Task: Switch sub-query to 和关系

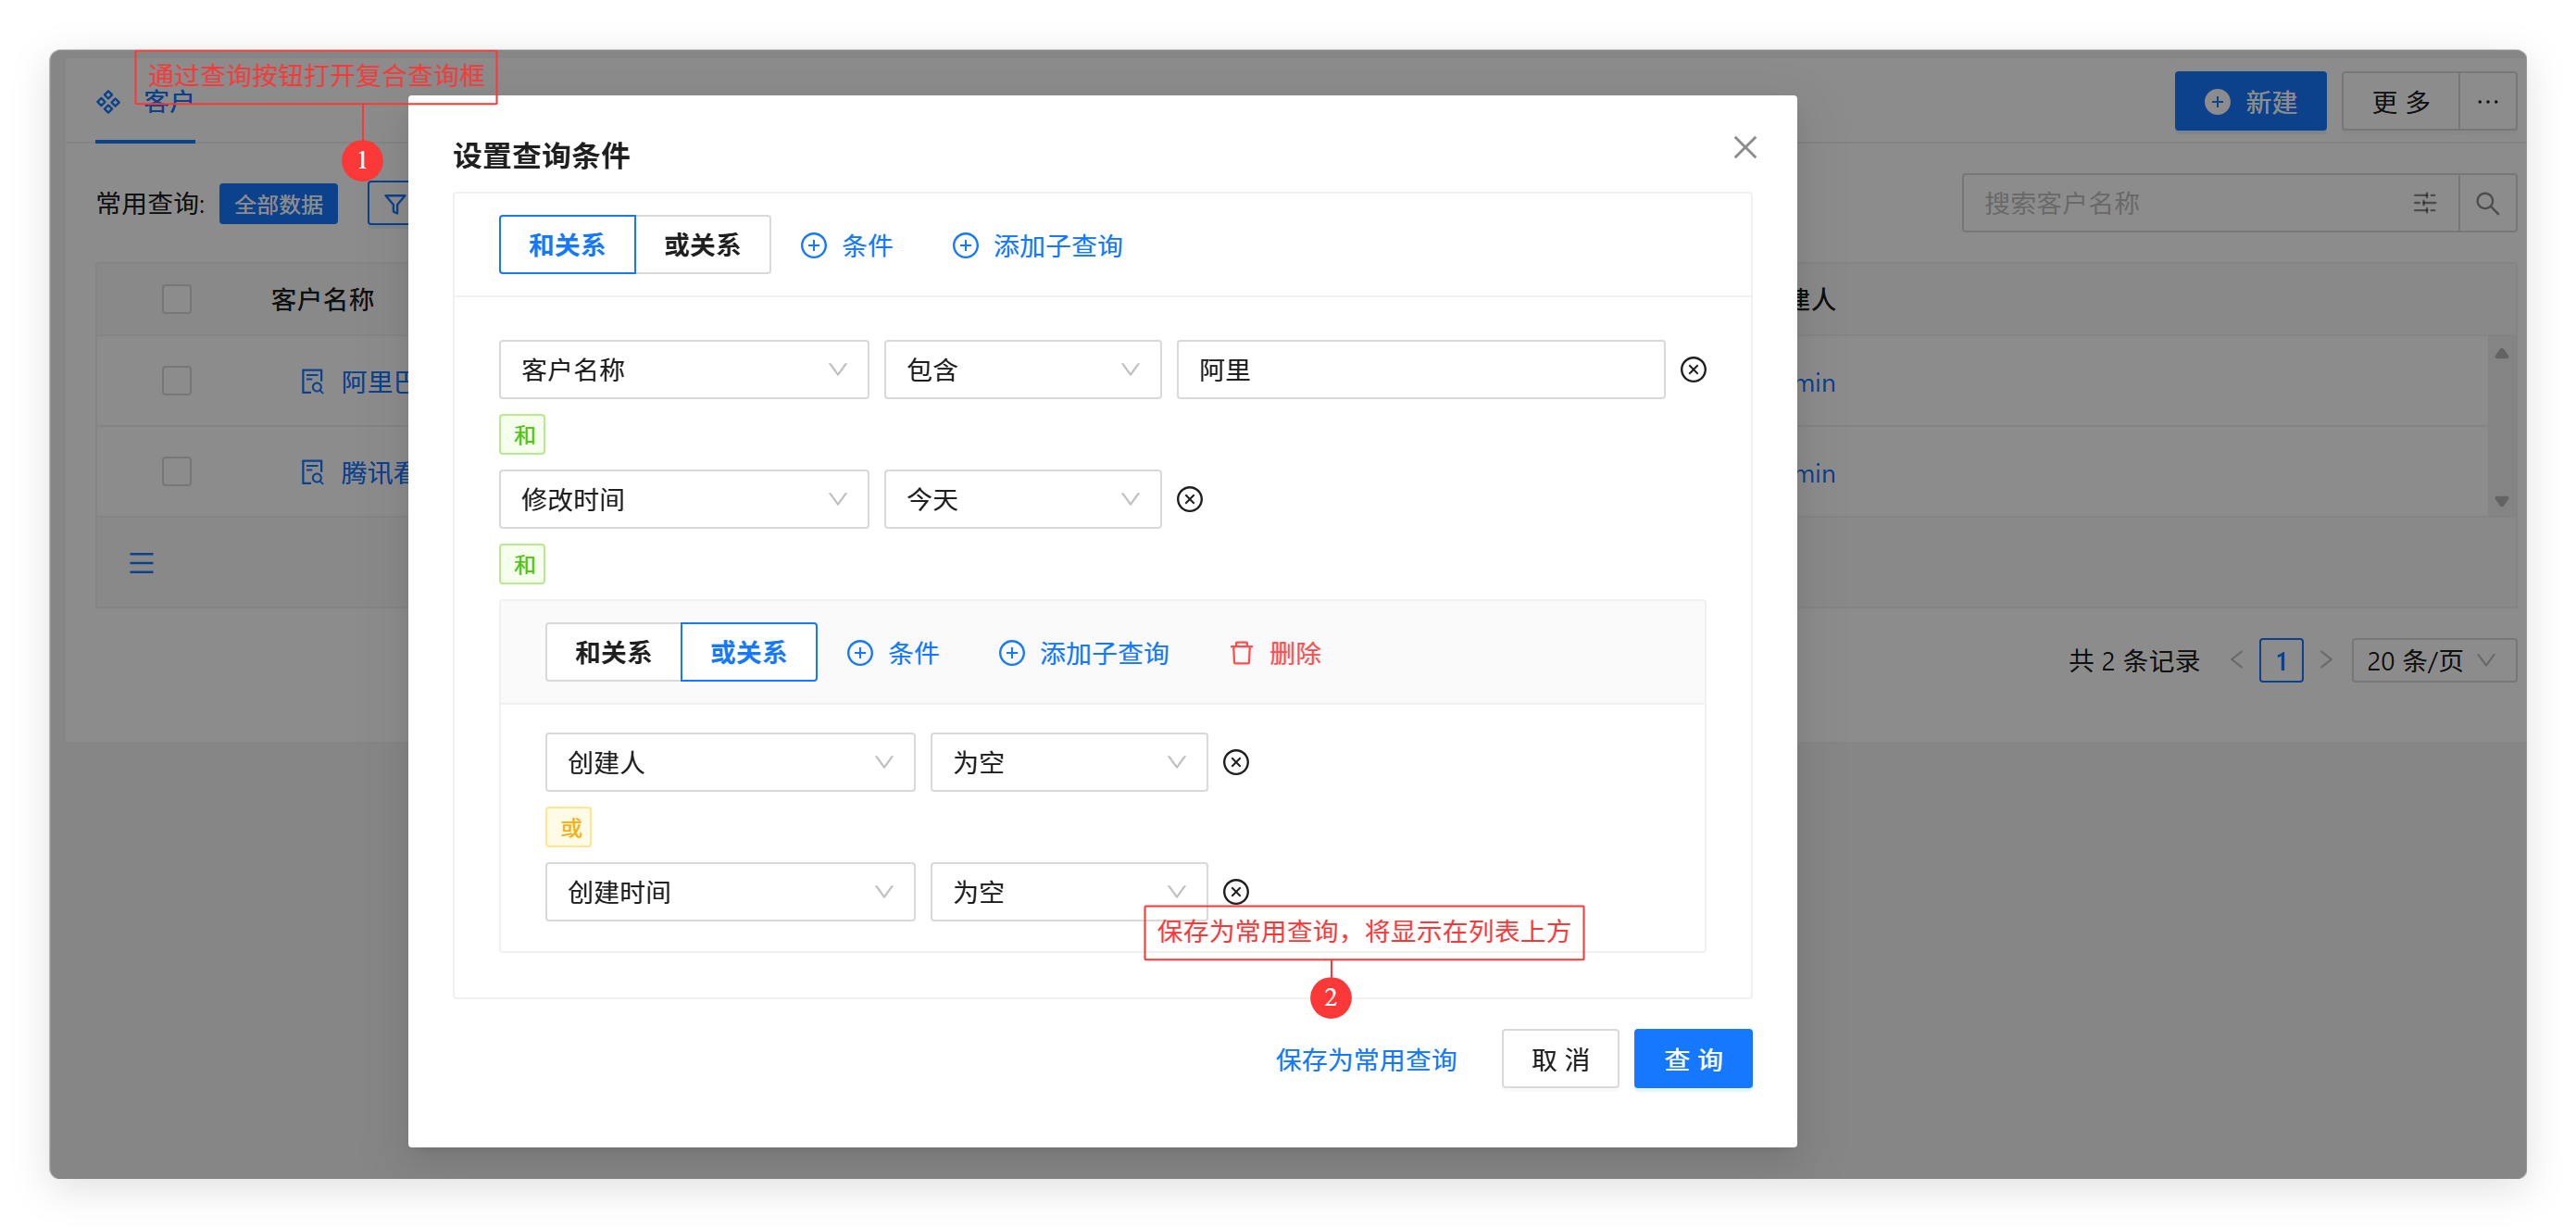Action: pos(613,653)
